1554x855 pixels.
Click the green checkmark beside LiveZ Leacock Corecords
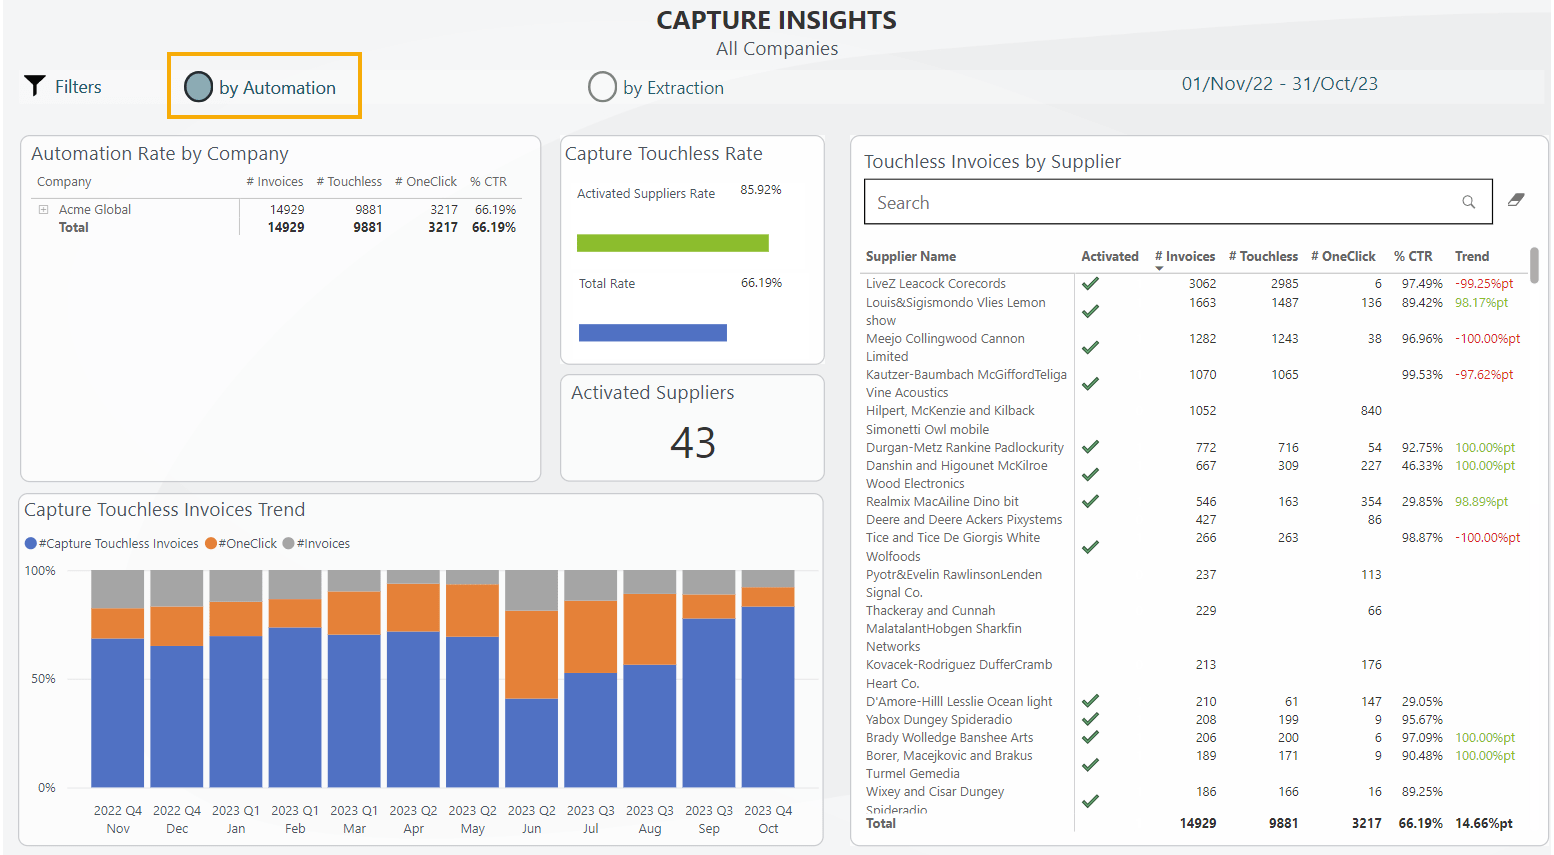pos(1090,283)
